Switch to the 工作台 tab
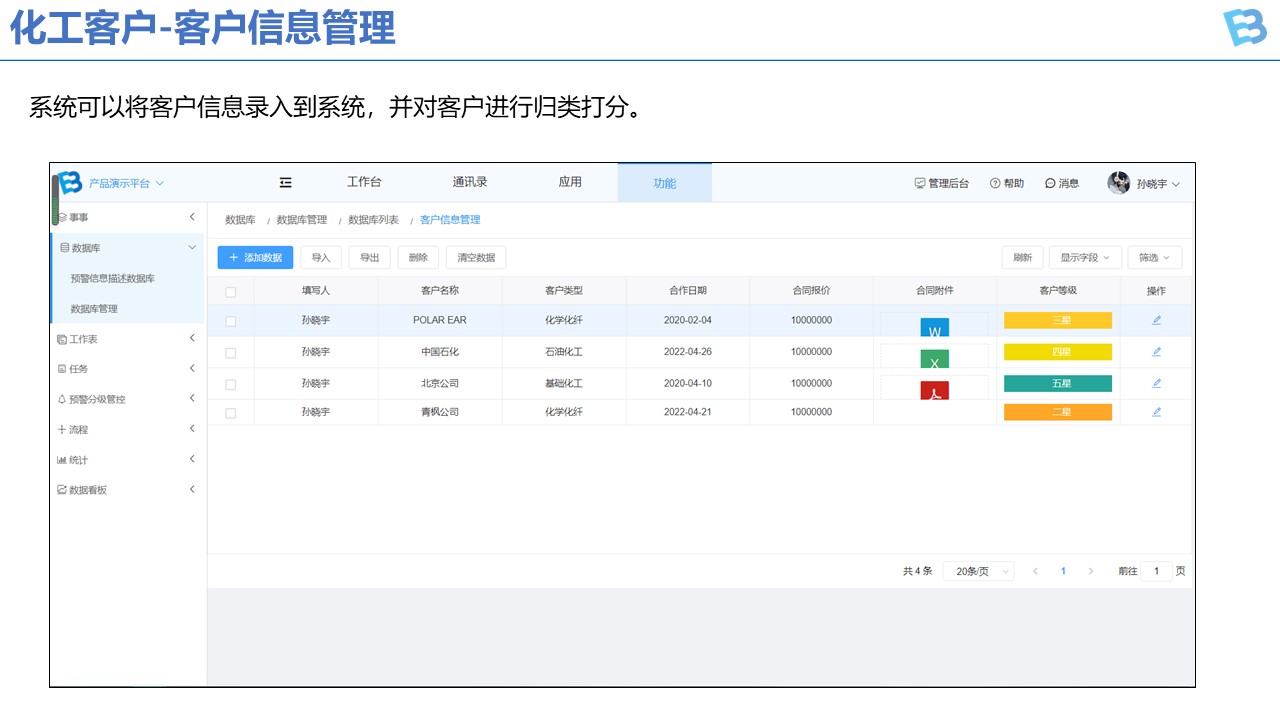This screenshot has width=1280, height=720. 364,182
